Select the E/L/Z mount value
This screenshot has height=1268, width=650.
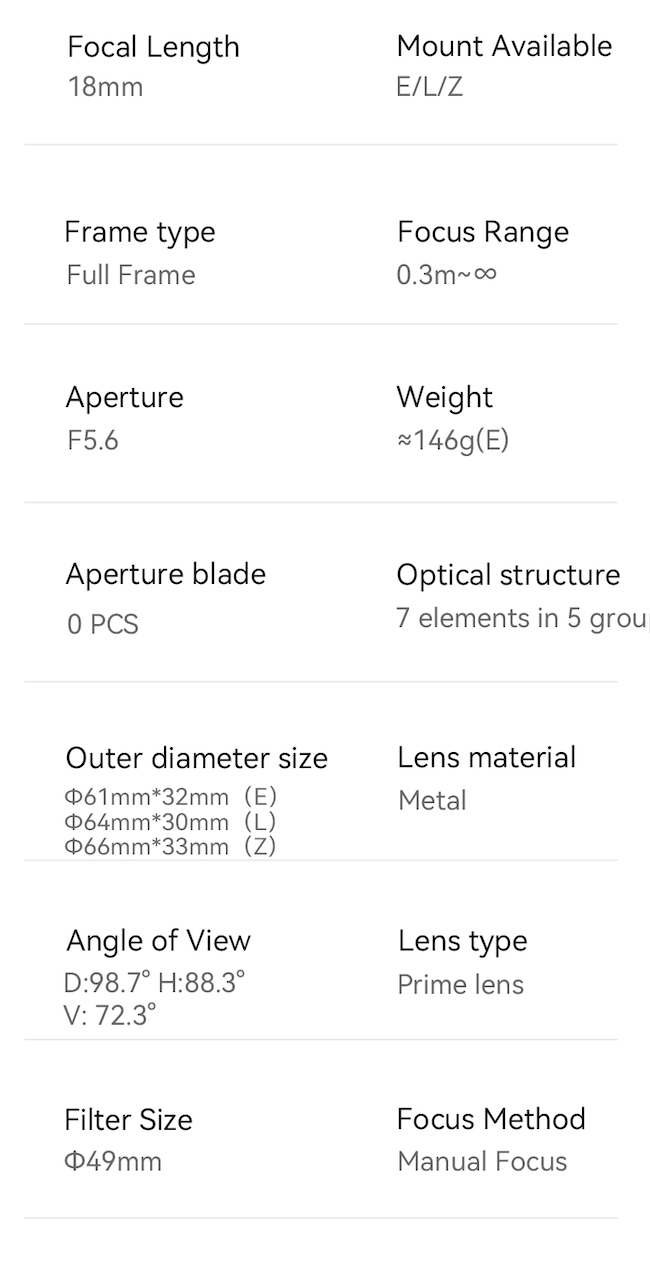pos(429,87)
